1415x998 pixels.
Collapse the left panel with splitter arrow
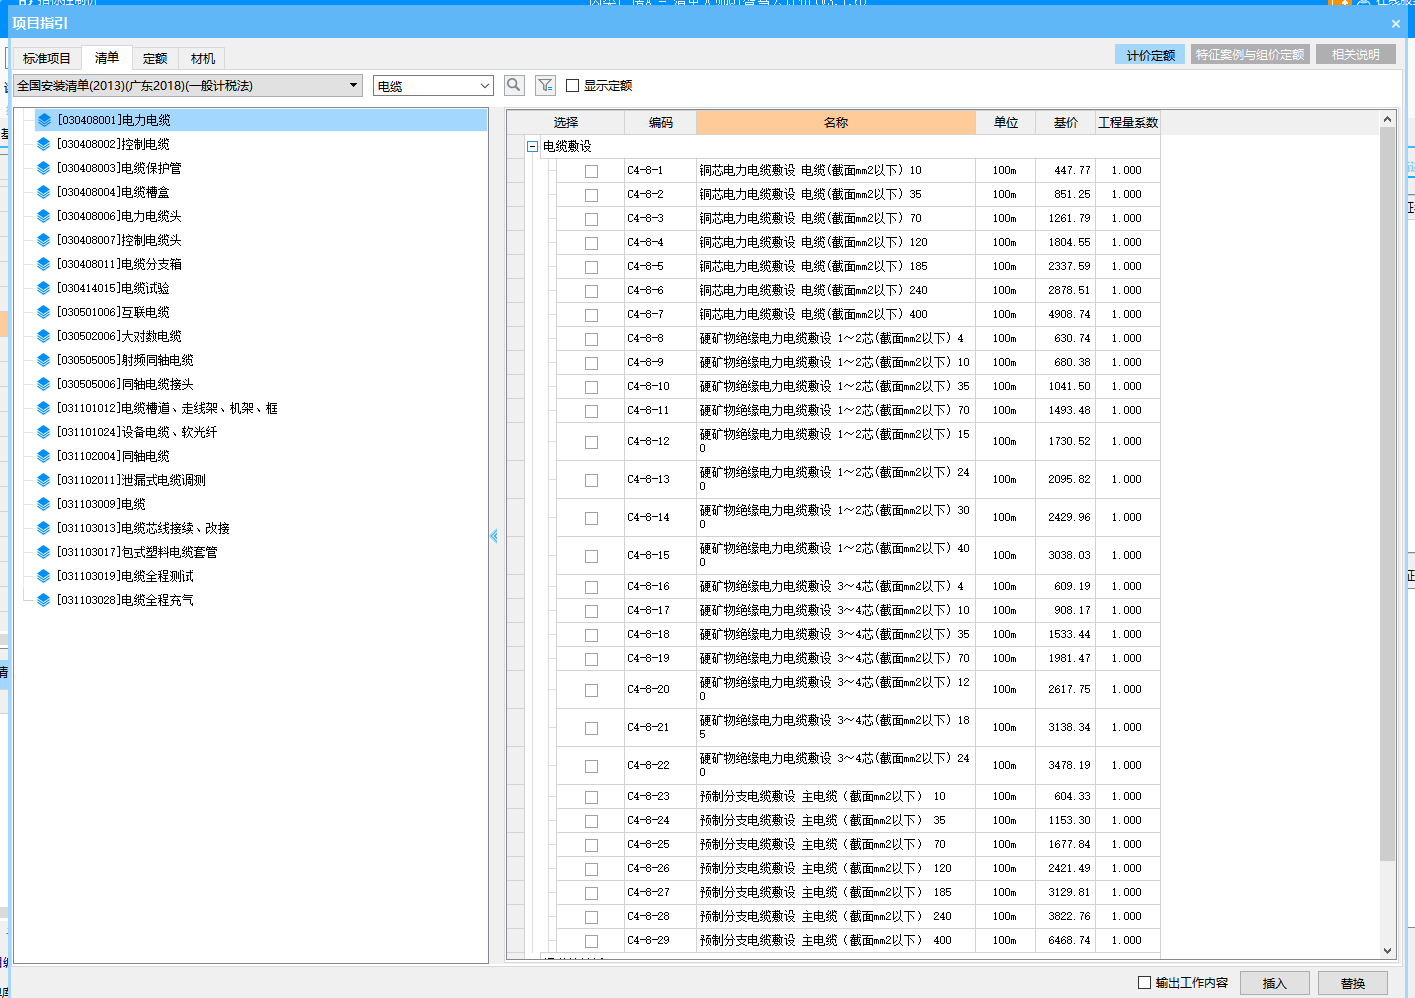494,536
